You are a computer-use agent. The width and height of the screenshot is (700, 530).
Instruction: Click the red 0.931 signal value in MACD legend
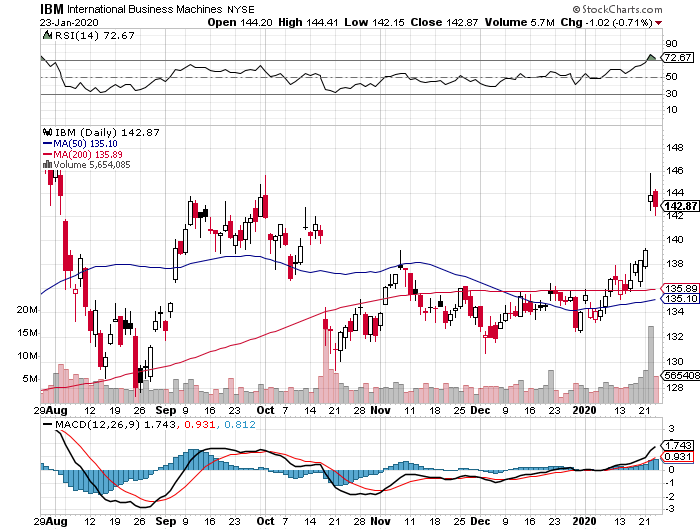pos(200,424)
